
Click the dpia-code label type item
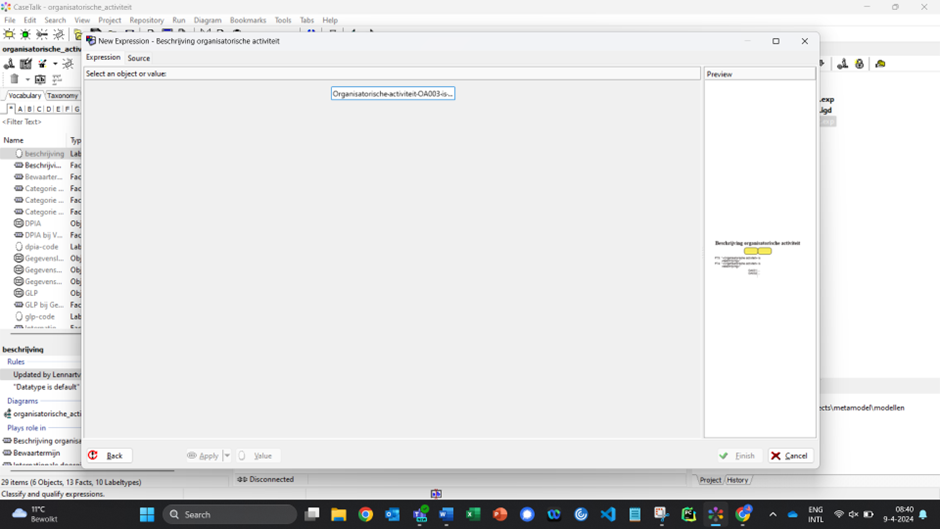(41, 247)
